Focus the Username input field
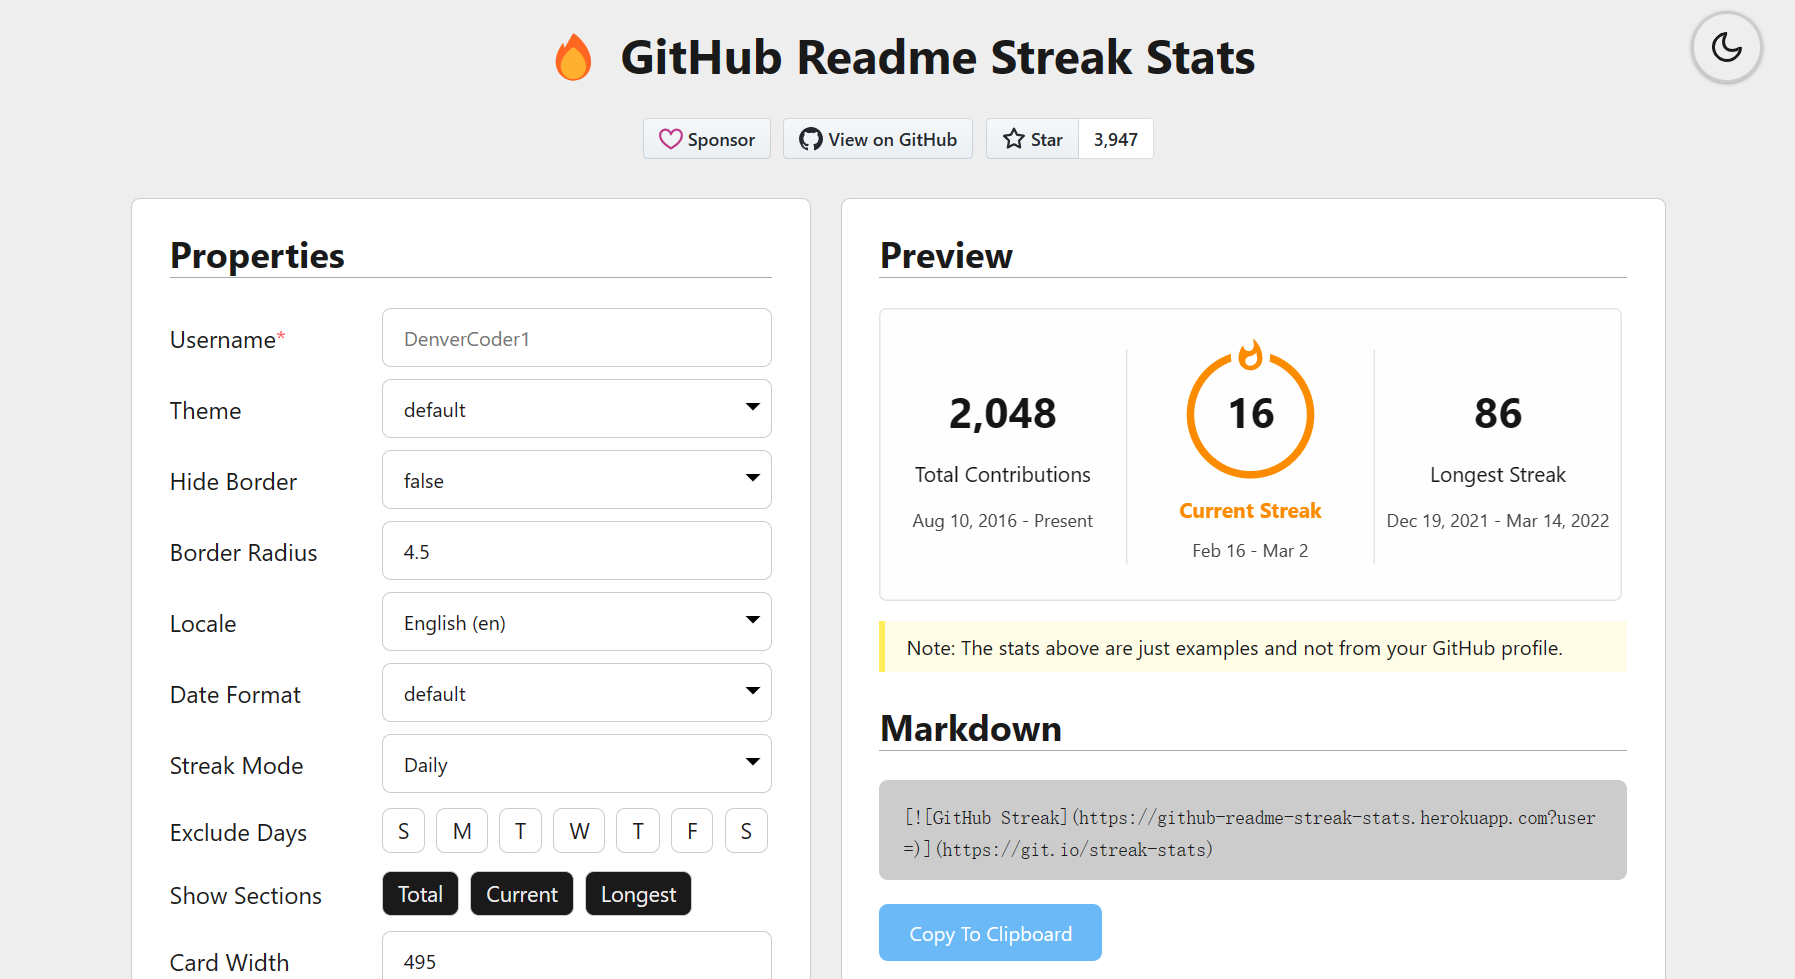1795x979 pixels. coord(577,338)
